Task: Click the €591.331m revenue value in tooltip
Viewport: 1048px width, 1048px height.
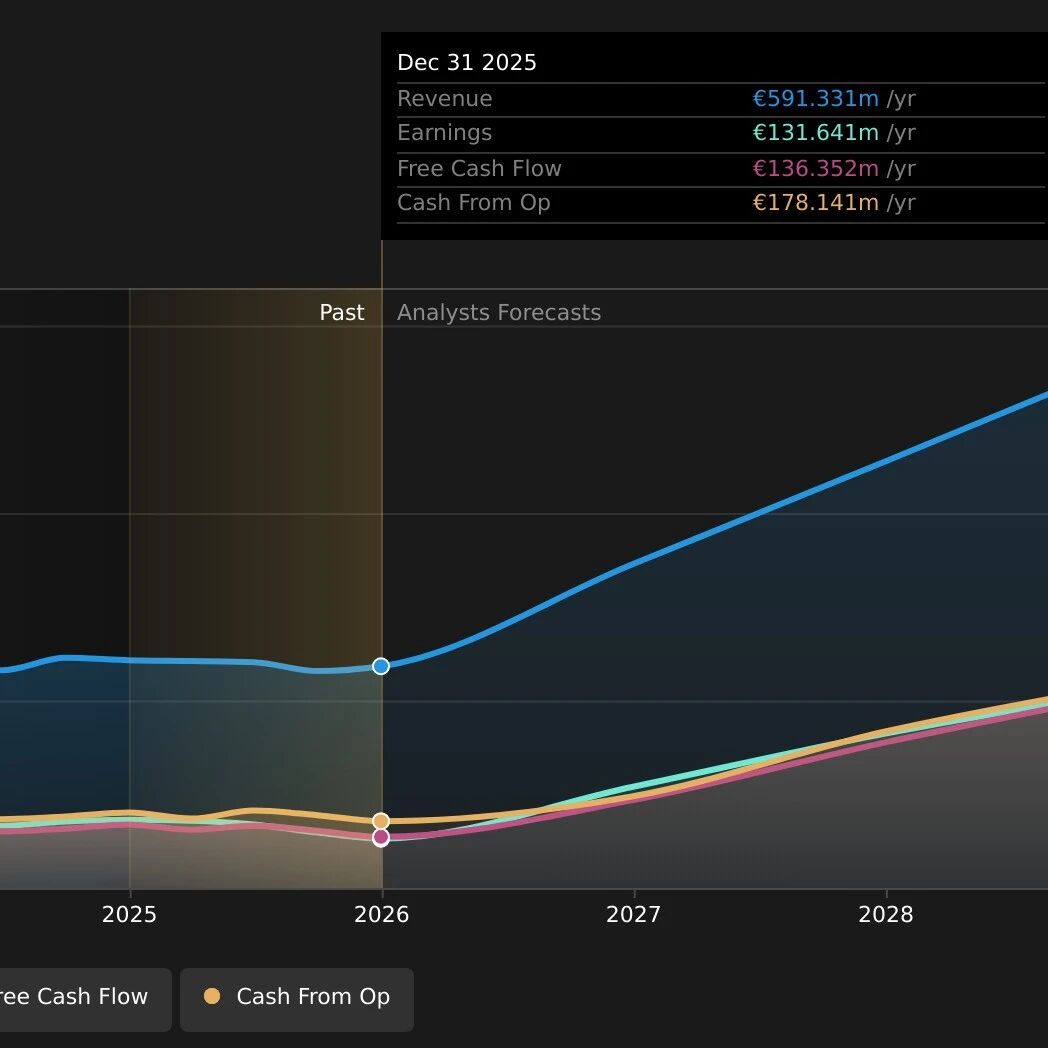Action: point(815,99)
